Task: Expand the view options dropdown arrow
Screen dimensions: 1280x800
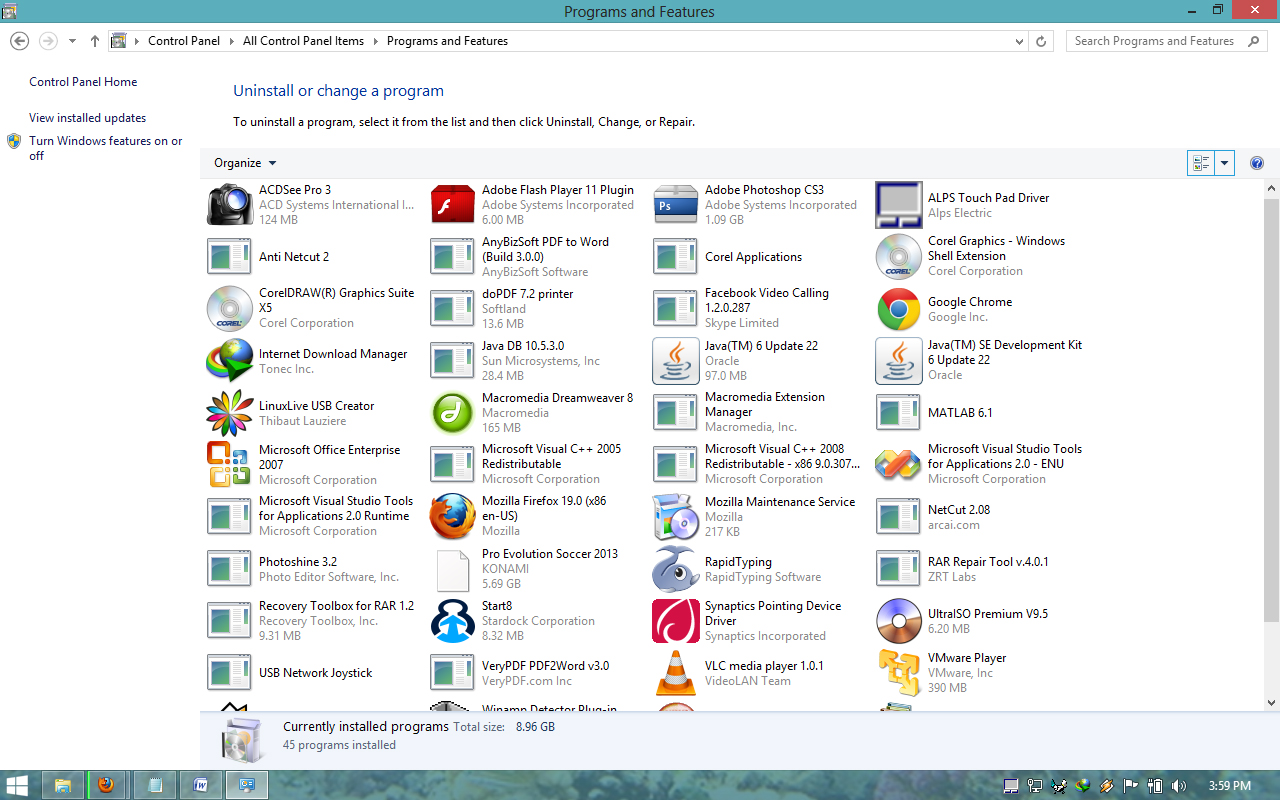Action: coord(1225,163)
